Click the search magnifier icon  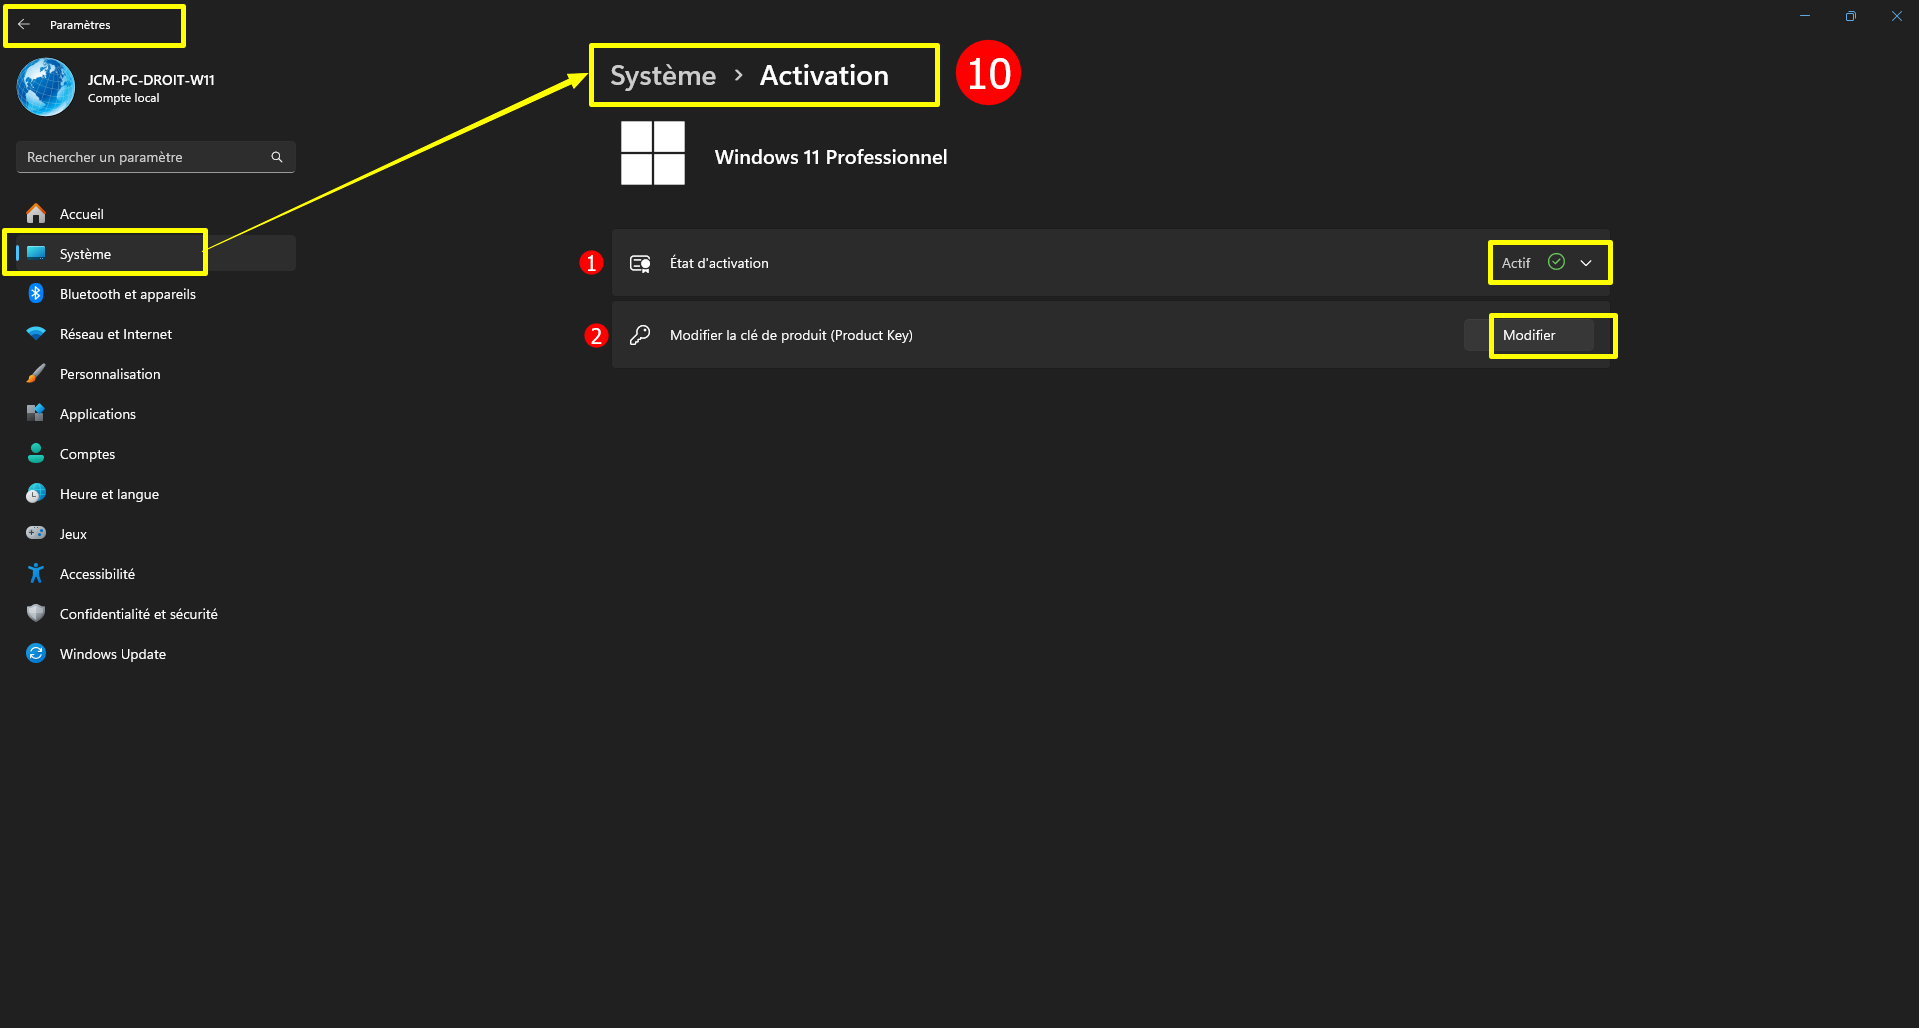(x=277, y=157)
